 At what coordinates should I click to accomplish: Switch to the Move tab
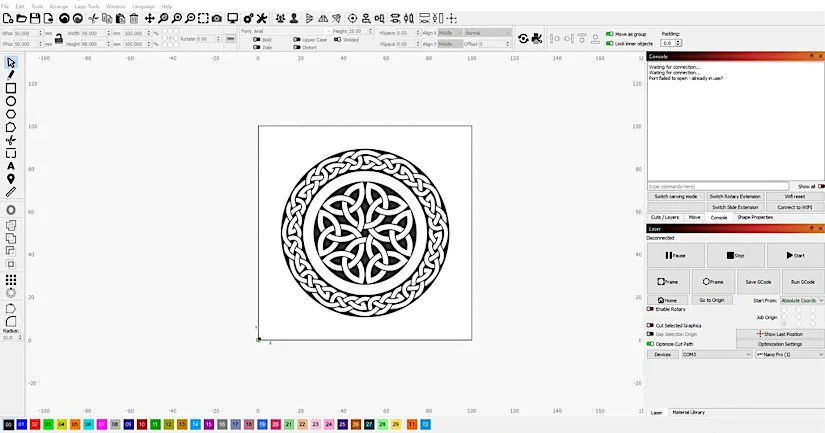click(x=695, y=217)
